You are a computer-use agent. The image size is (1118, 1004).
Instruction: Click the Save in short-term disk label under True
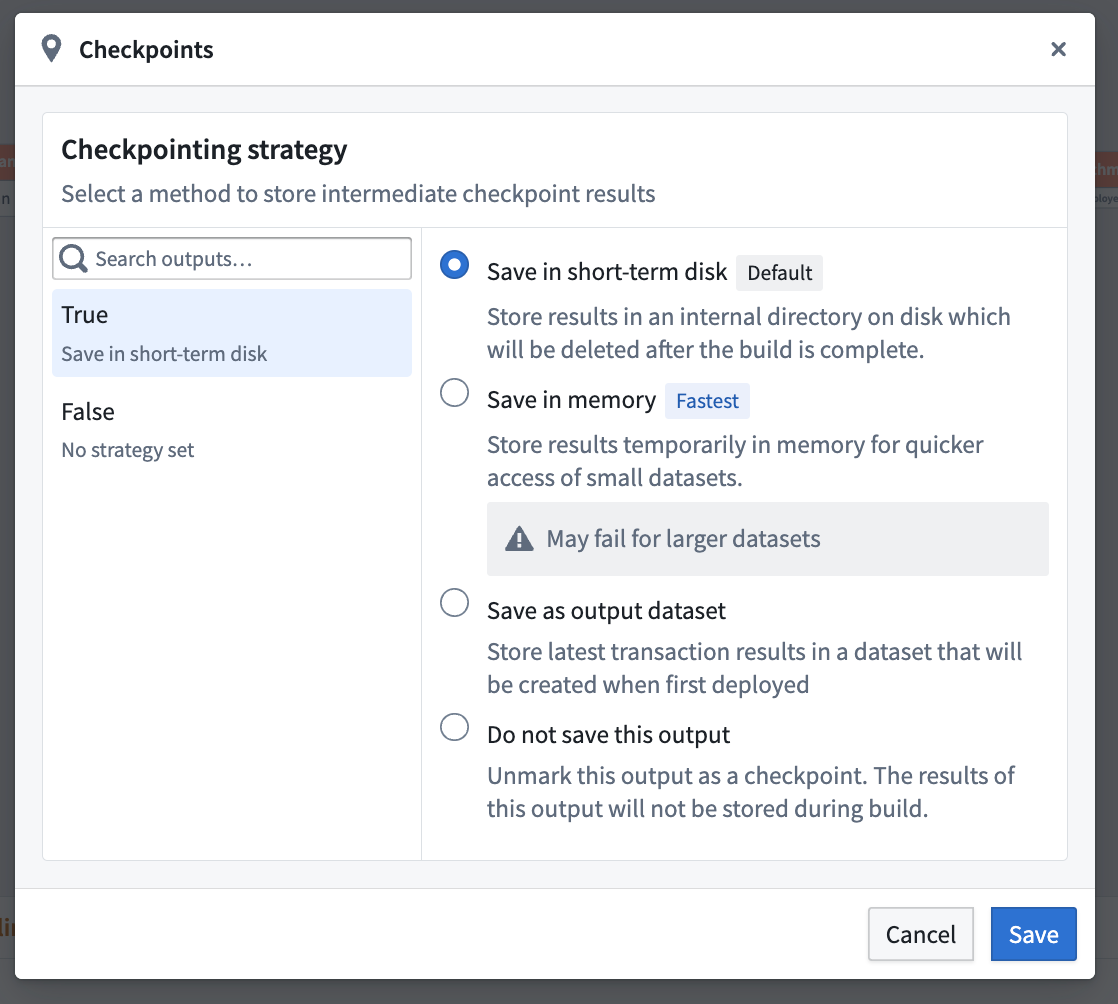(x=164, y=354)
